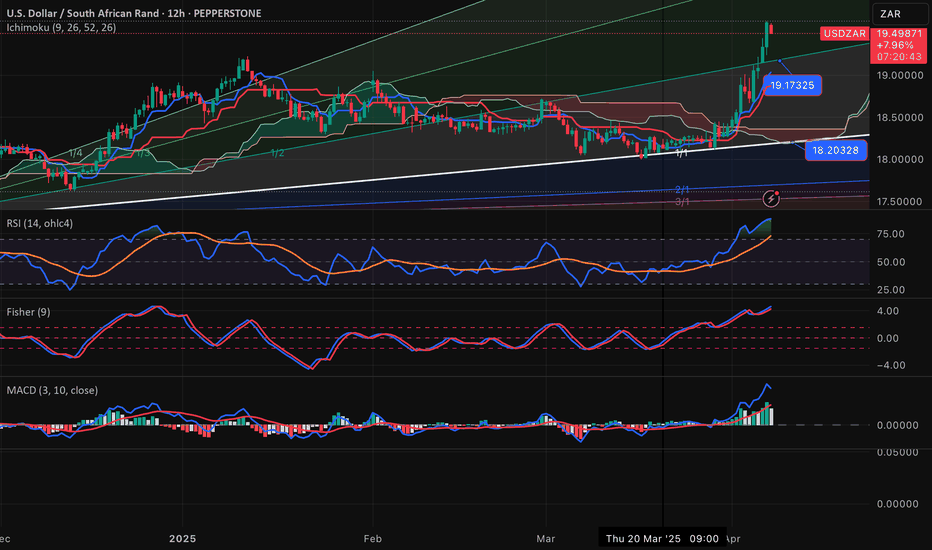This screenshot has width=932, height=550.
Task: Click the Thu 20 Mar '25 09:00 date marker
Action: (x=662, y=539)
